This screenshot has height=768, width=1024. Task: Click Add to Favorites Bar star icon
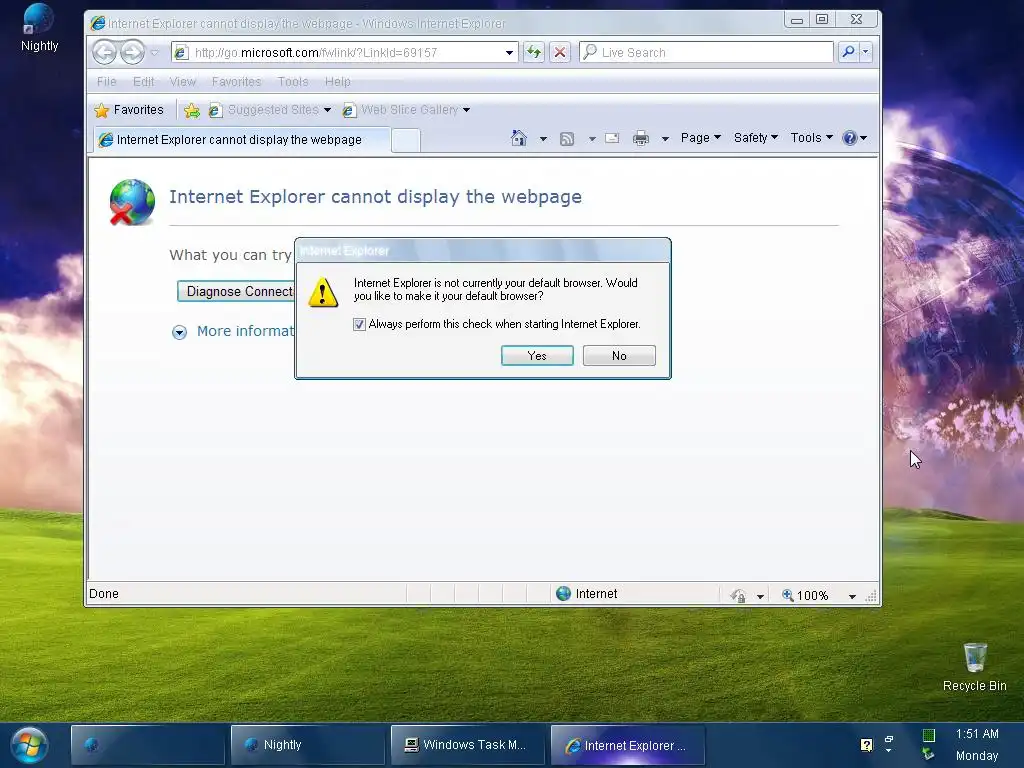tap(191, 110)
